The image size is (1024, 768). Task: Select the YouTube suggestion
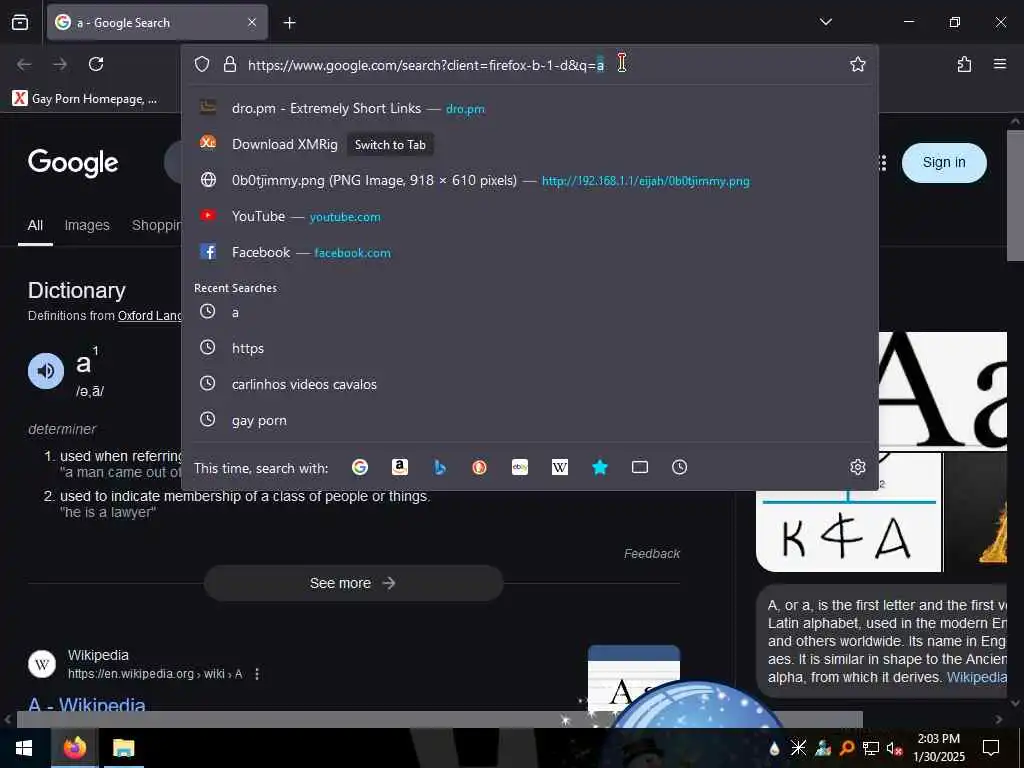[530, 216]
